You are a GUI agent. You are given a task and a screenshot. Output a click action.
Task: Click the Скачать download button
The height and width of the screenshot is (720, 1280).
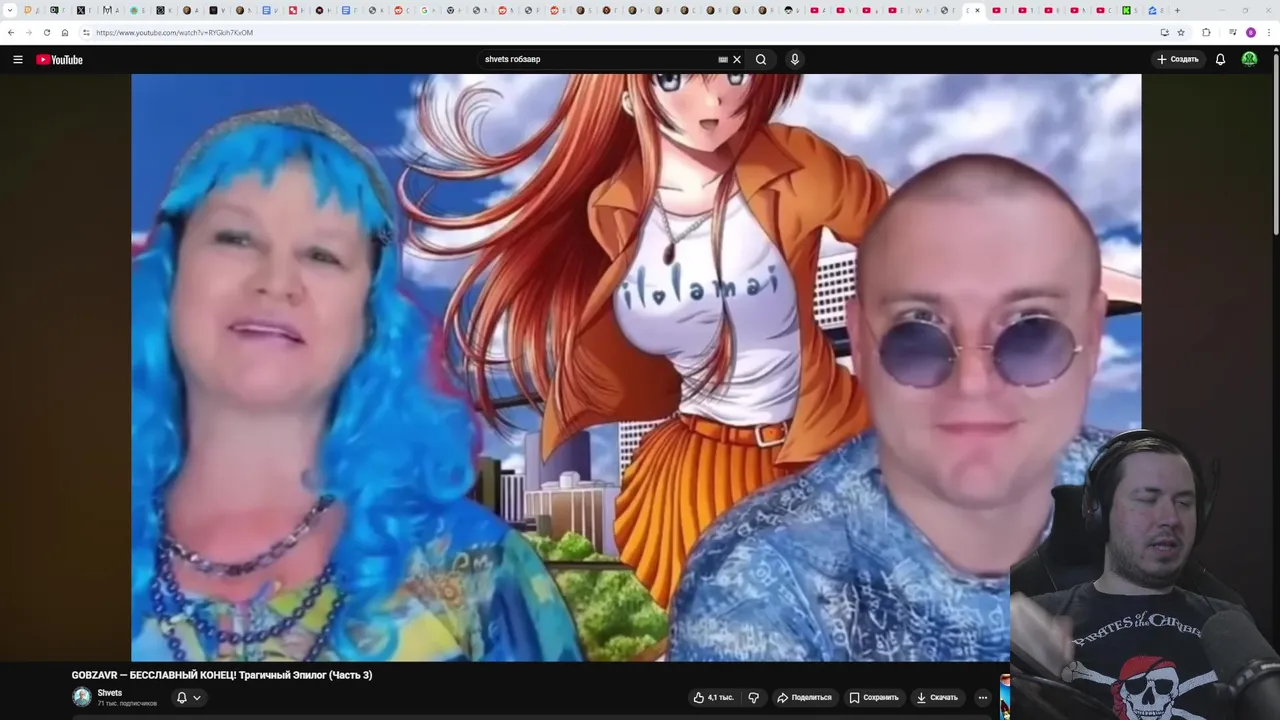coord(937,697)
